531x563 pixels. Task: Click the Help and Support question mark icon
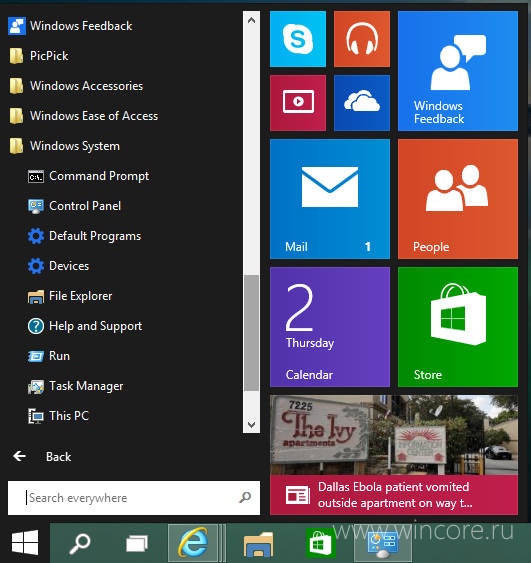pyautogui.click(x=36, y=326)
